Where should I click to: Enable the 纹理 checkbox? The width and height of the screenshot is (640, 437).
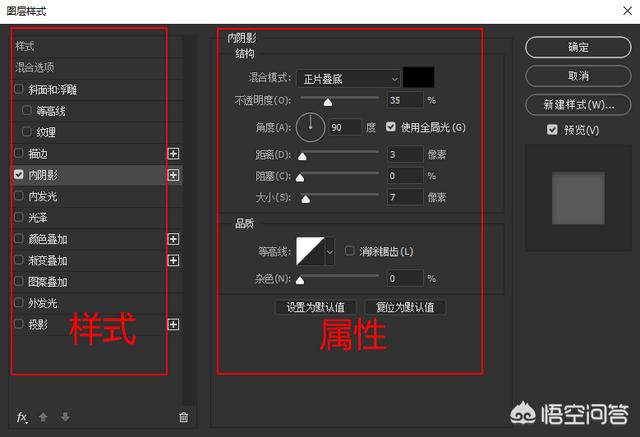pos(27,131)
